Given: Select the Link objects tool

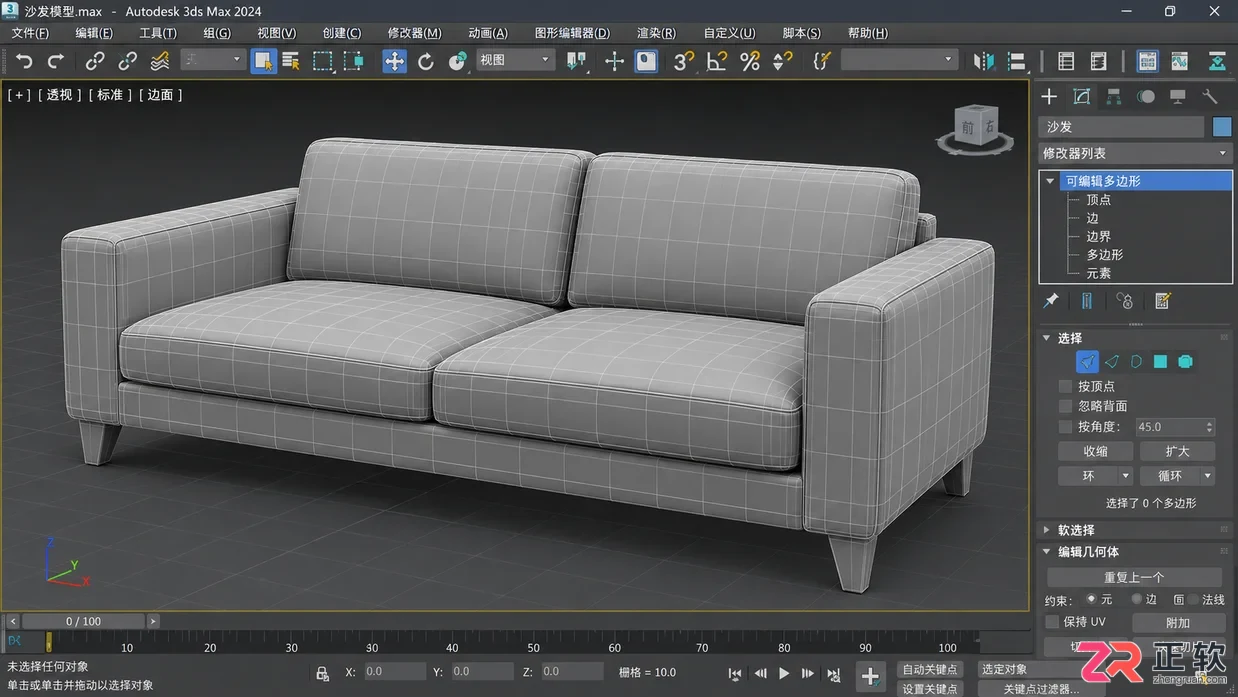Looking at the screenshot, I should click(x=95, y=61).
